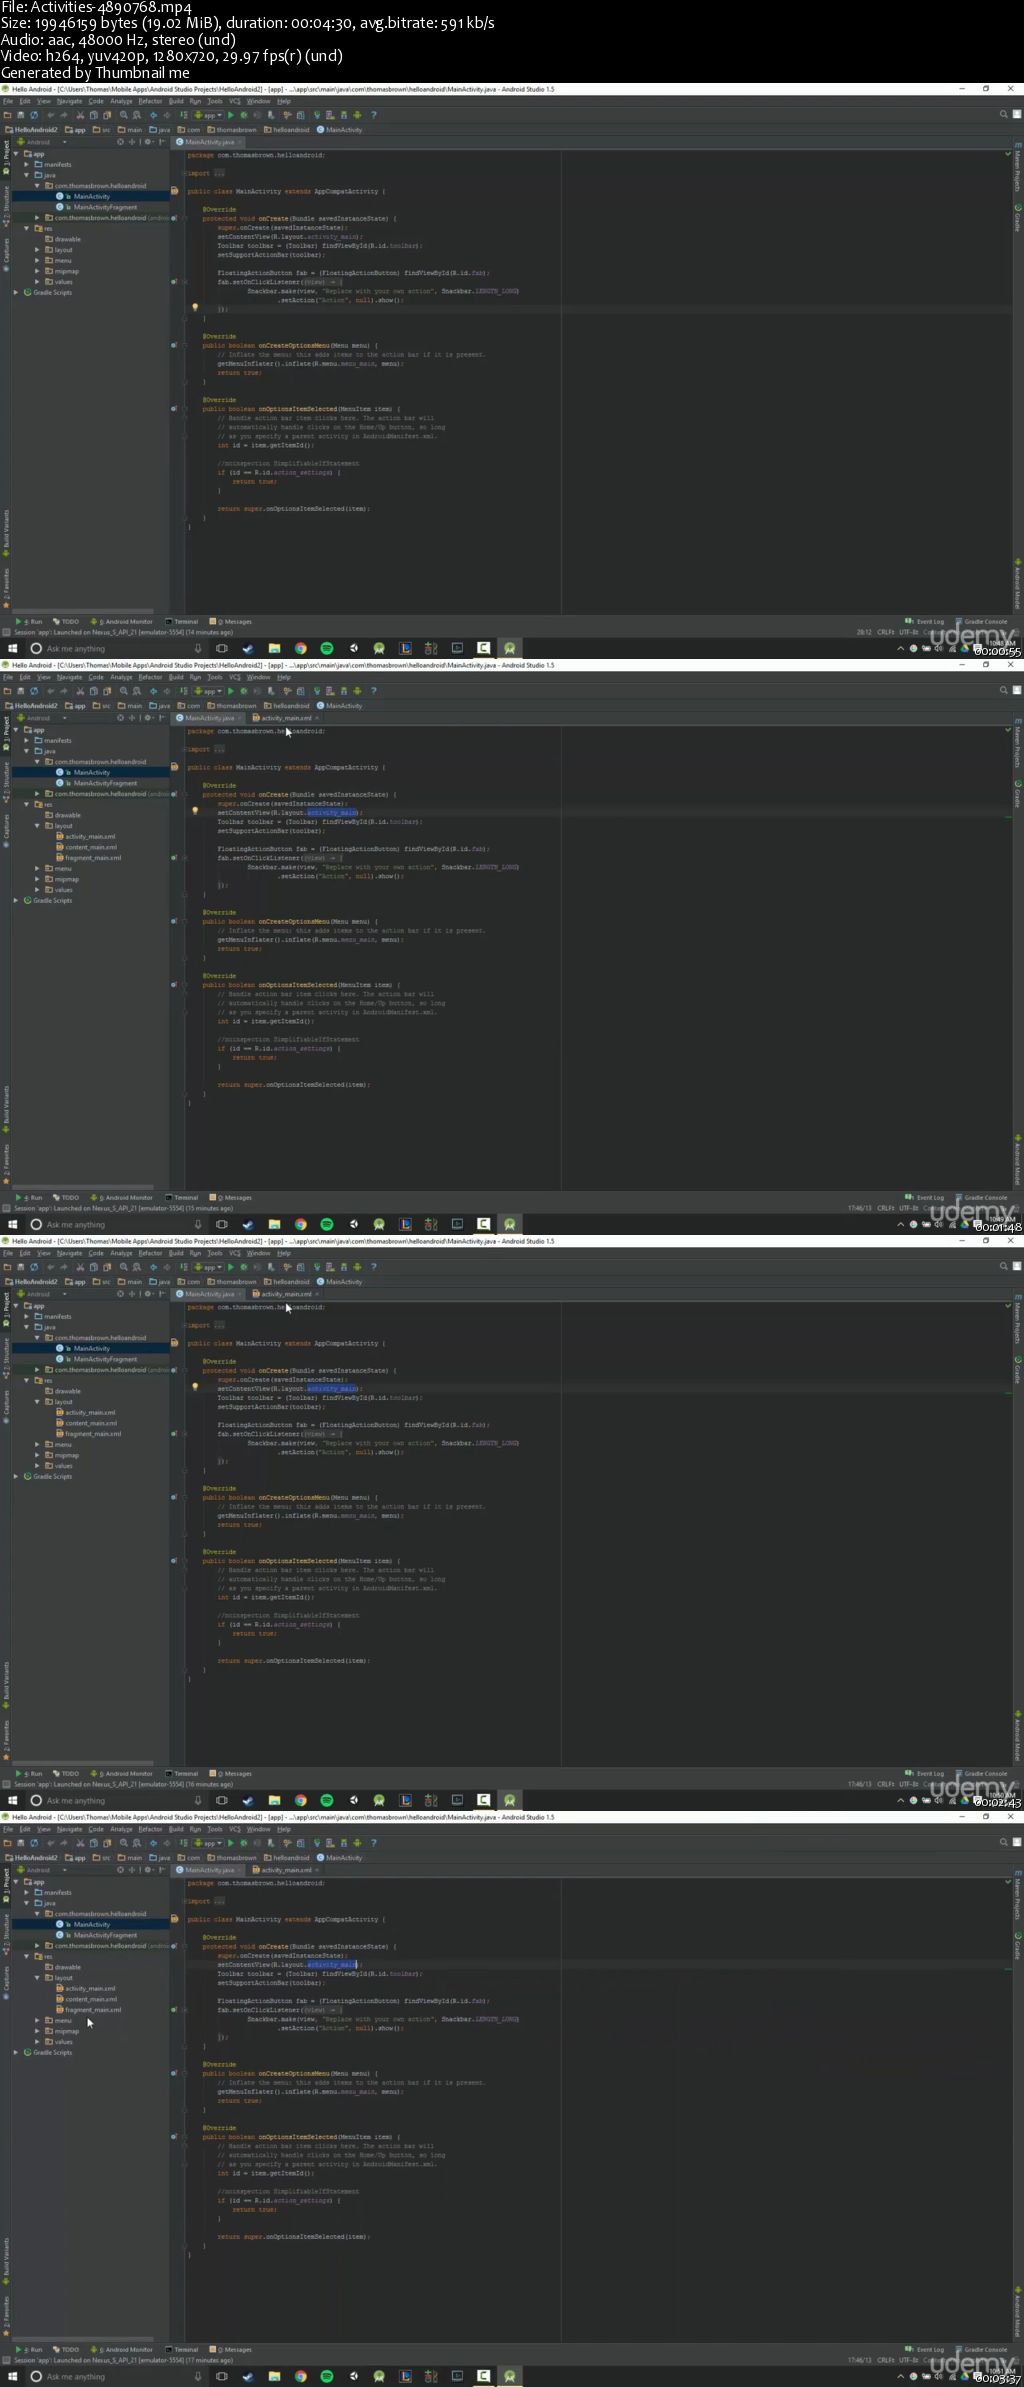1024x2387 pixels.
Task: Select fragment_main.xml in 00:02:43 frame tree
Action: click(x=93, y=1433)
